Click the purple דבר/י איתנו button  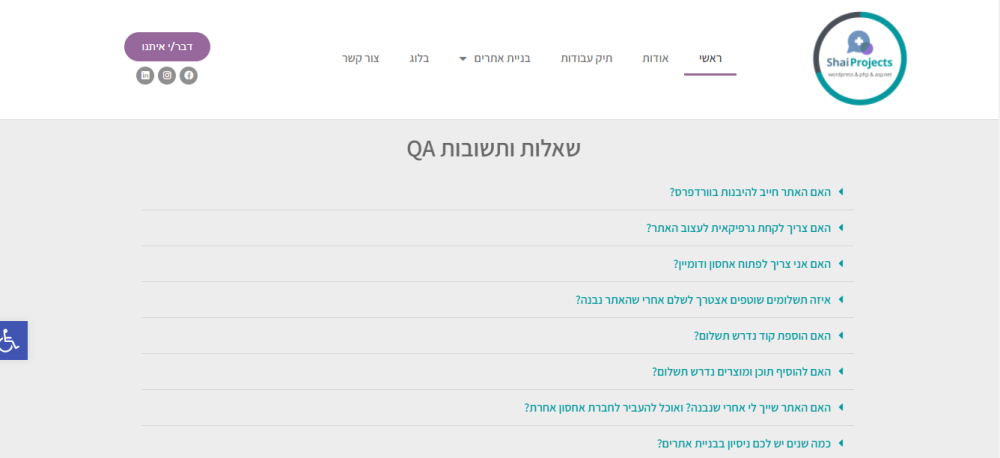pyautogui.click(x=167, y=47)
